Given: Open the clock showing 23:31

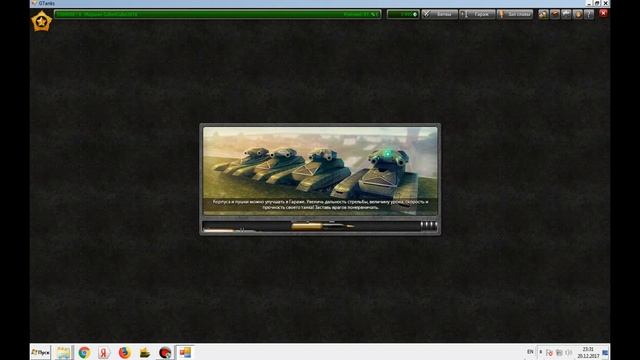Looking at the screenshot, I should click(x=588, y=353).
